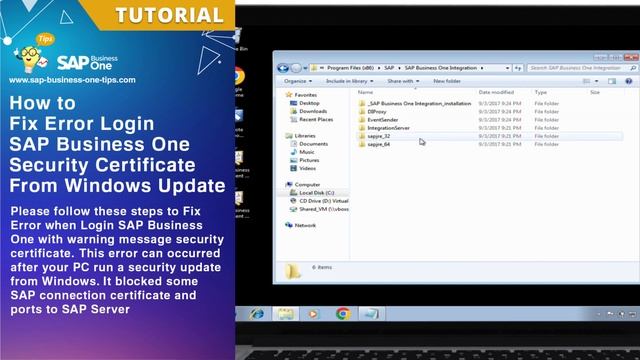Open view options dropdown arrow
Screen dimensions: 640x360
click(x=596, y=81)
